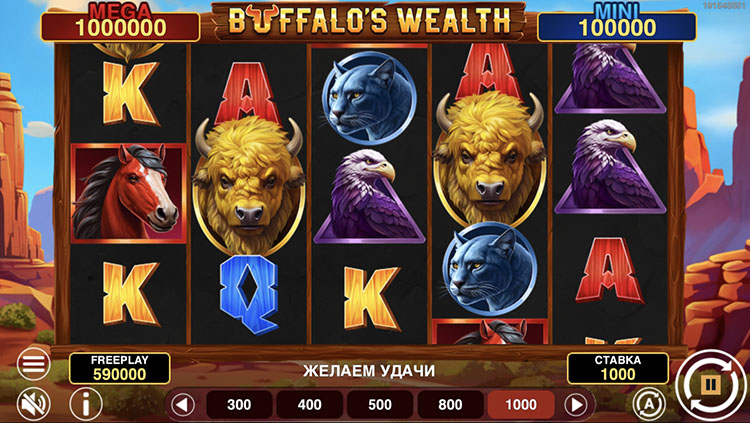Image resolution: width=750 pixels, height=423 pixels.
Task: Click the MINI jackpot banner
Action: 617,25
